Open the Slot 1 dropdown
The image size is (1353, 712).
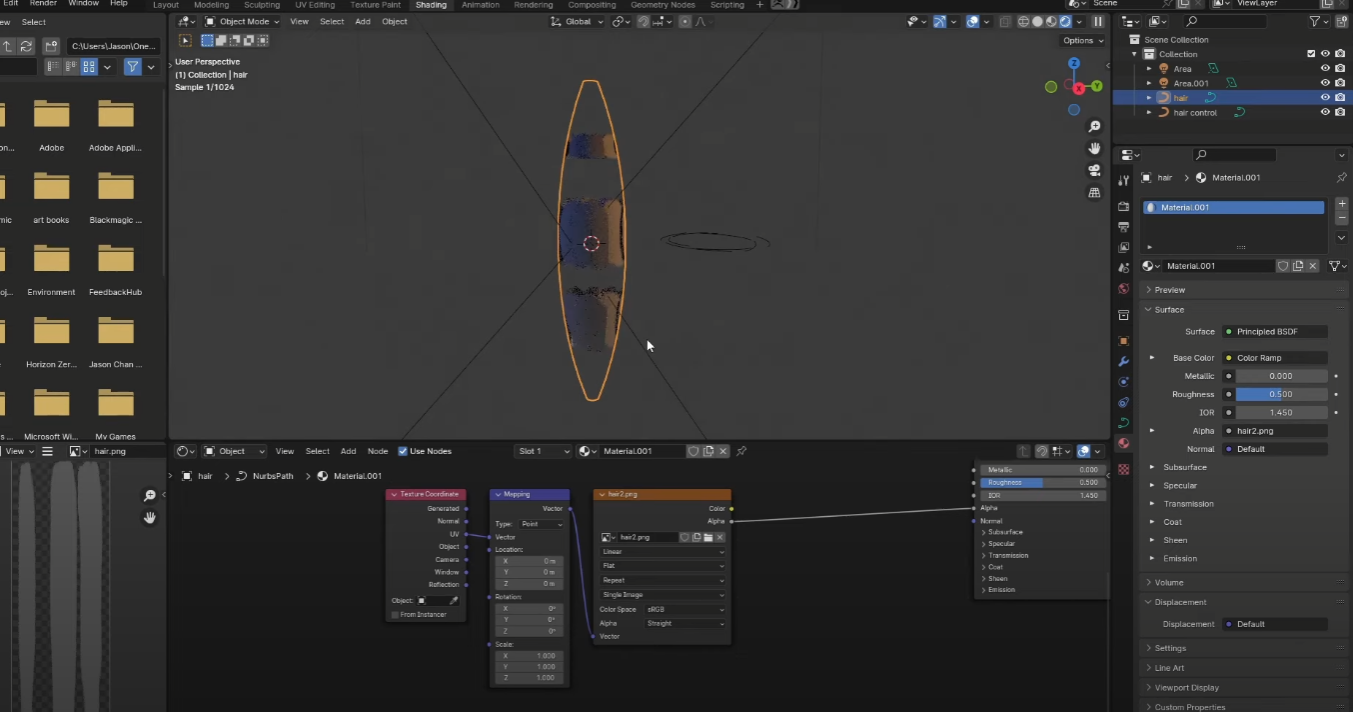543,451
